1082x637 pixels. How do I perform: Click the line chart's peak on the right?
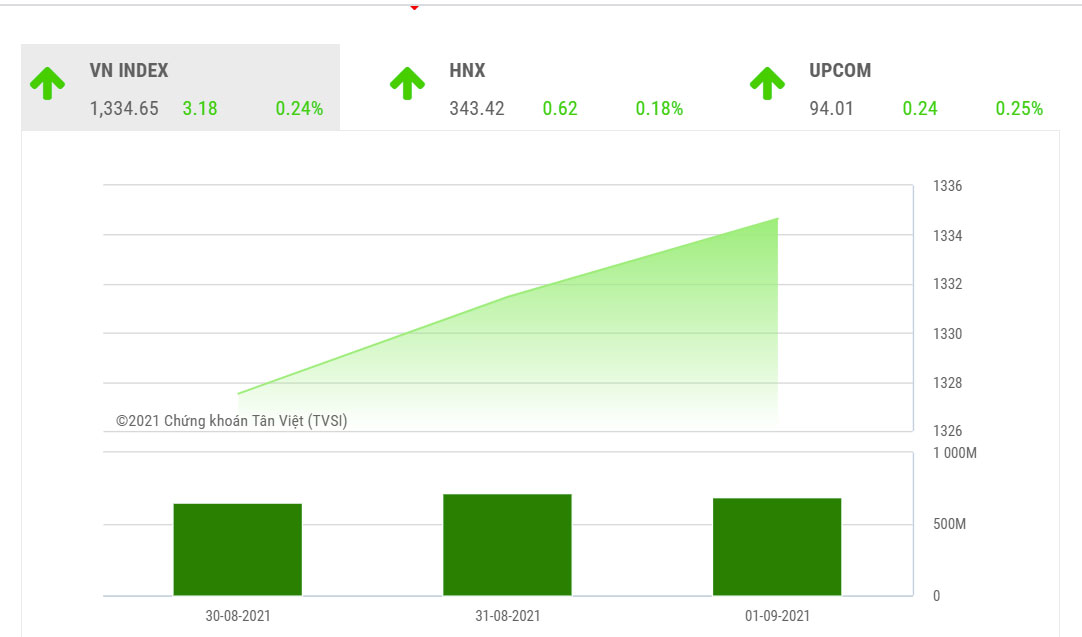tap(777, 219)
